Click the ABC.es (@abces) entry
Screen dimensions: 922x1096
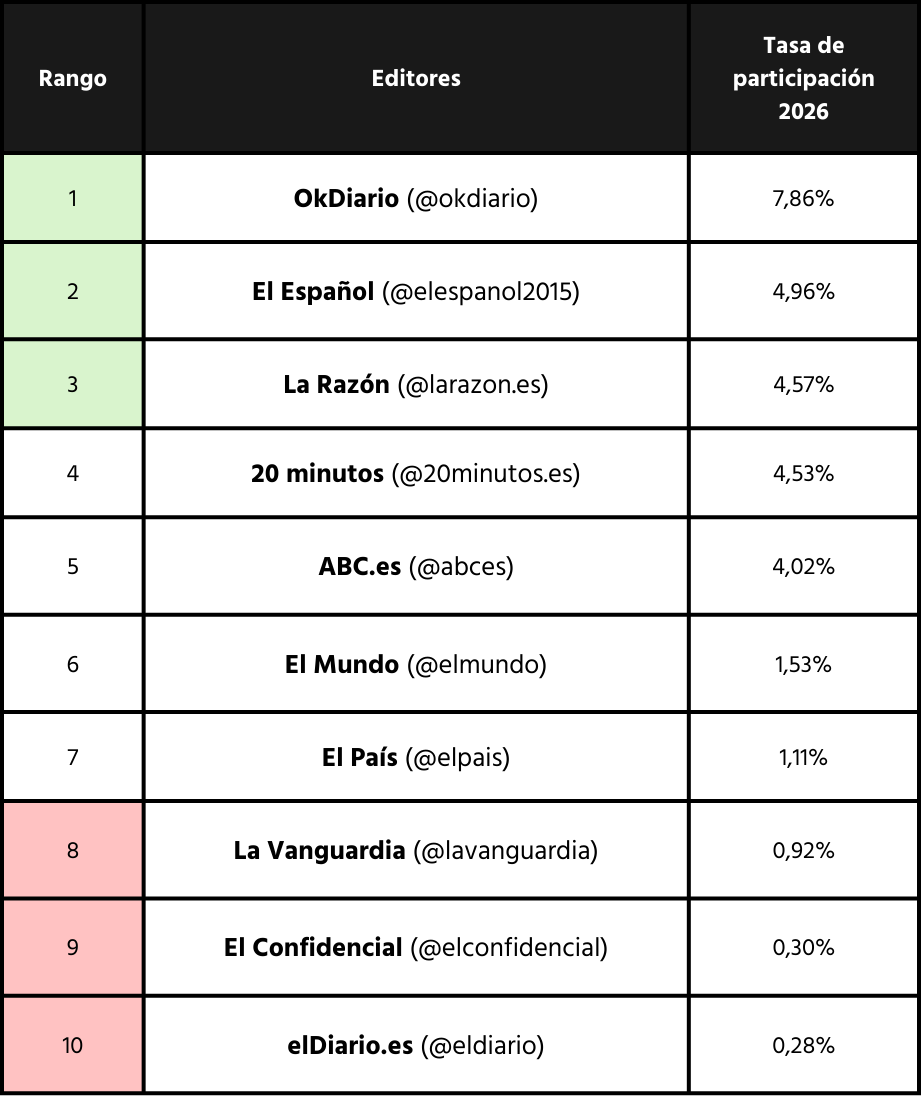(x=416, y=566)
